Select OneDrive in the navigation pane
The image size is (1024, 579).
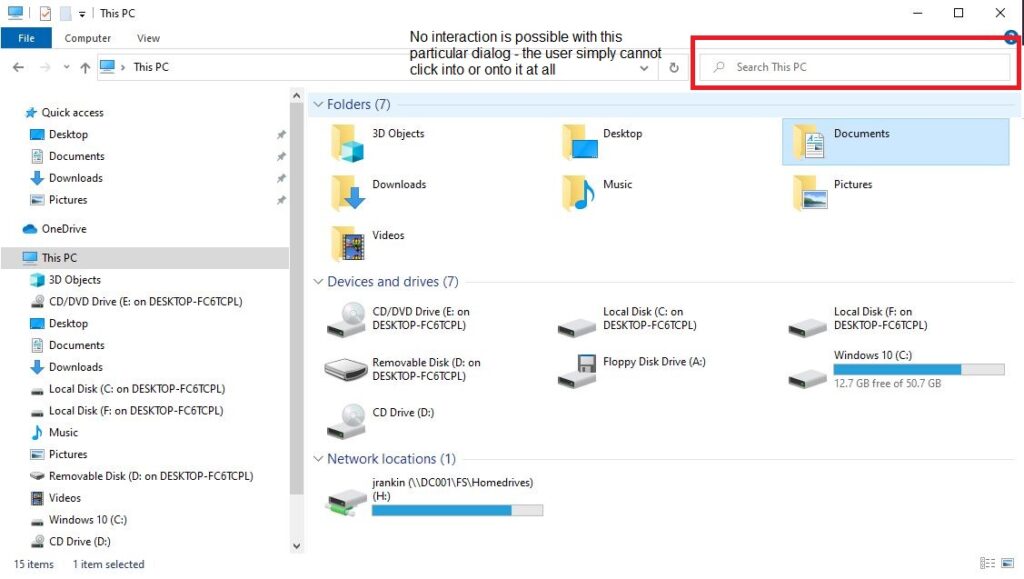coord(63,229)
